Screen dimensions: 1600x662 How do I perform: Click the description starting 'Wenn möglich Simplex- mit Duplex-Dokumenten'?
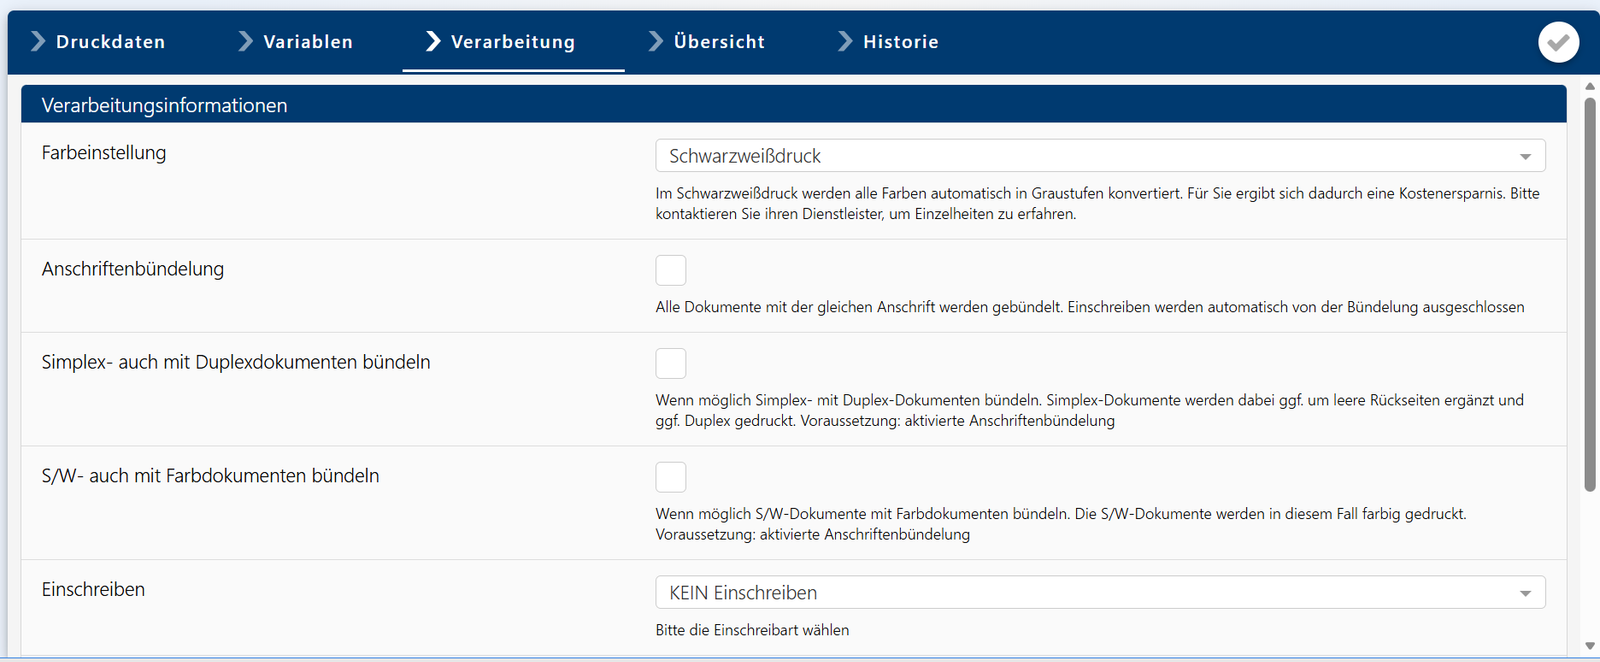click(x=1090, y=410)
